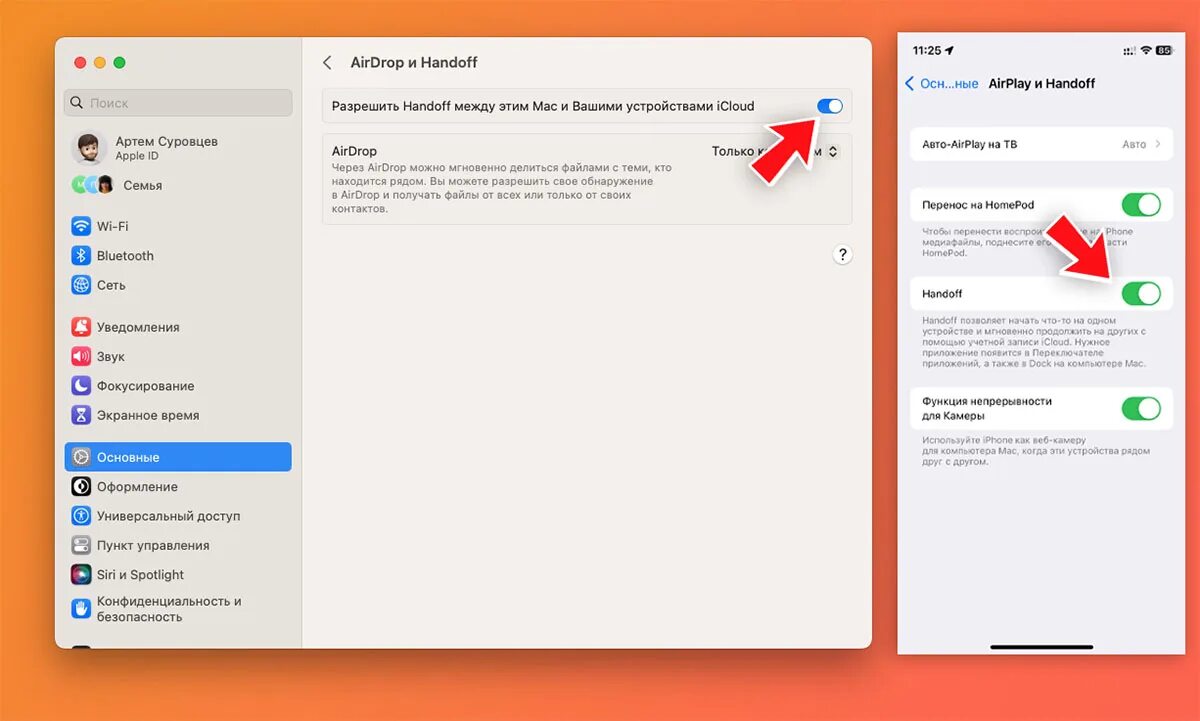Select Основные in the sidebar
This screenshot has width=1200, height=721.
point(178,457)
